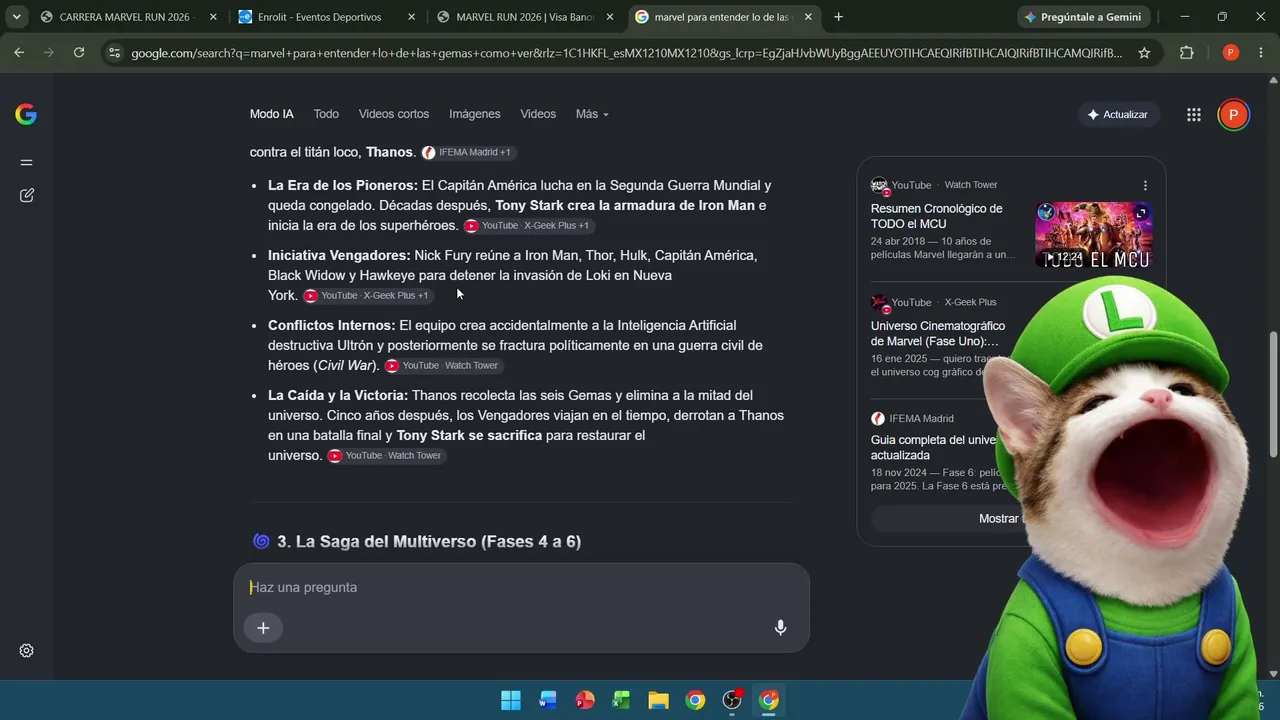
Task: Click the text La Caída y la Victoria
Action: 338,395
